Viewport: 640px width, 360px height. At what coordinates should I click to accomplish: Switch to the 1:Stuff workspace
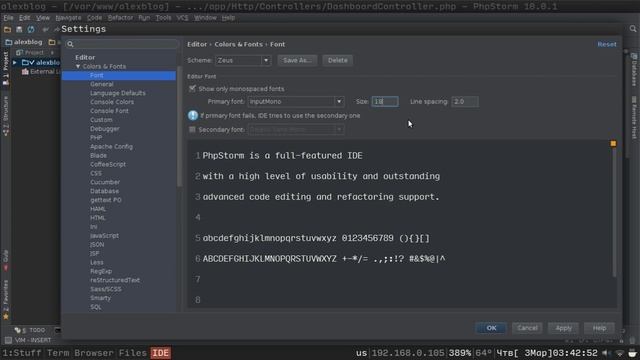22,353
